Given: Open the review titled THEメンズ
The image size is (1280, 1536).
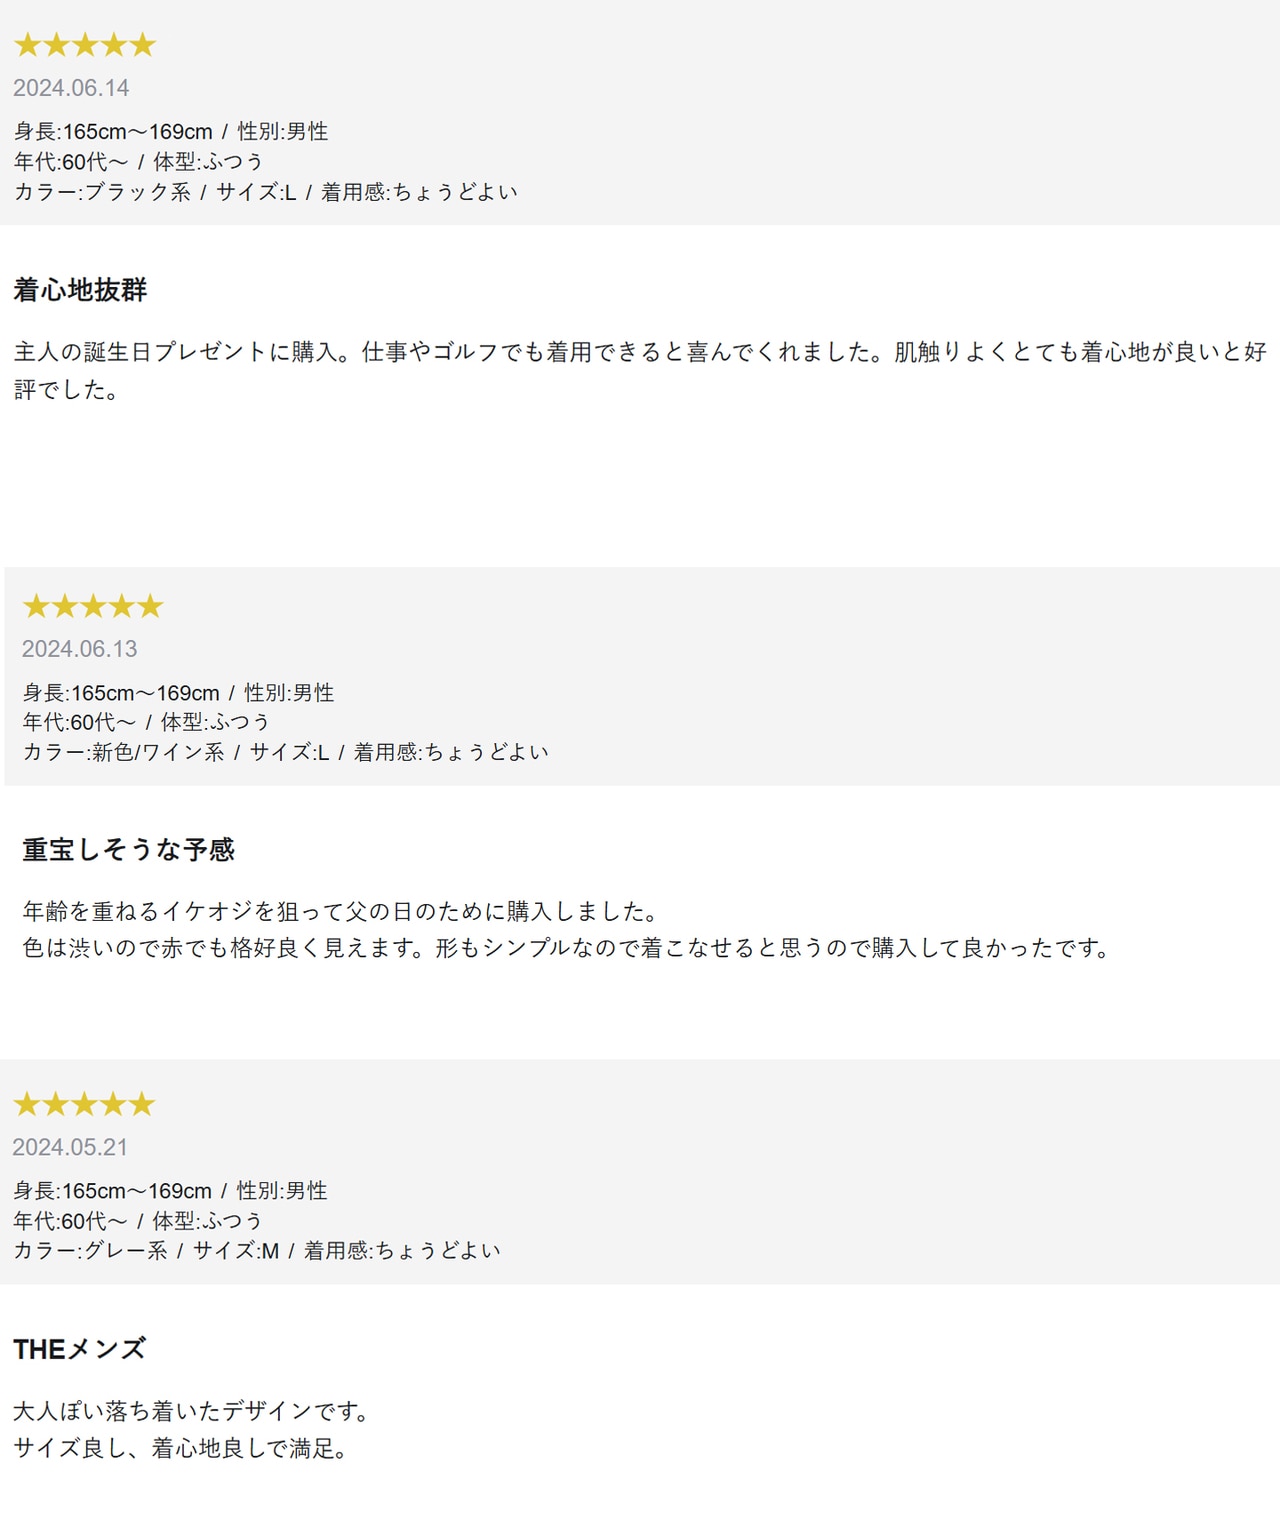Looking at the screenshot, I should click(79, 1349).
